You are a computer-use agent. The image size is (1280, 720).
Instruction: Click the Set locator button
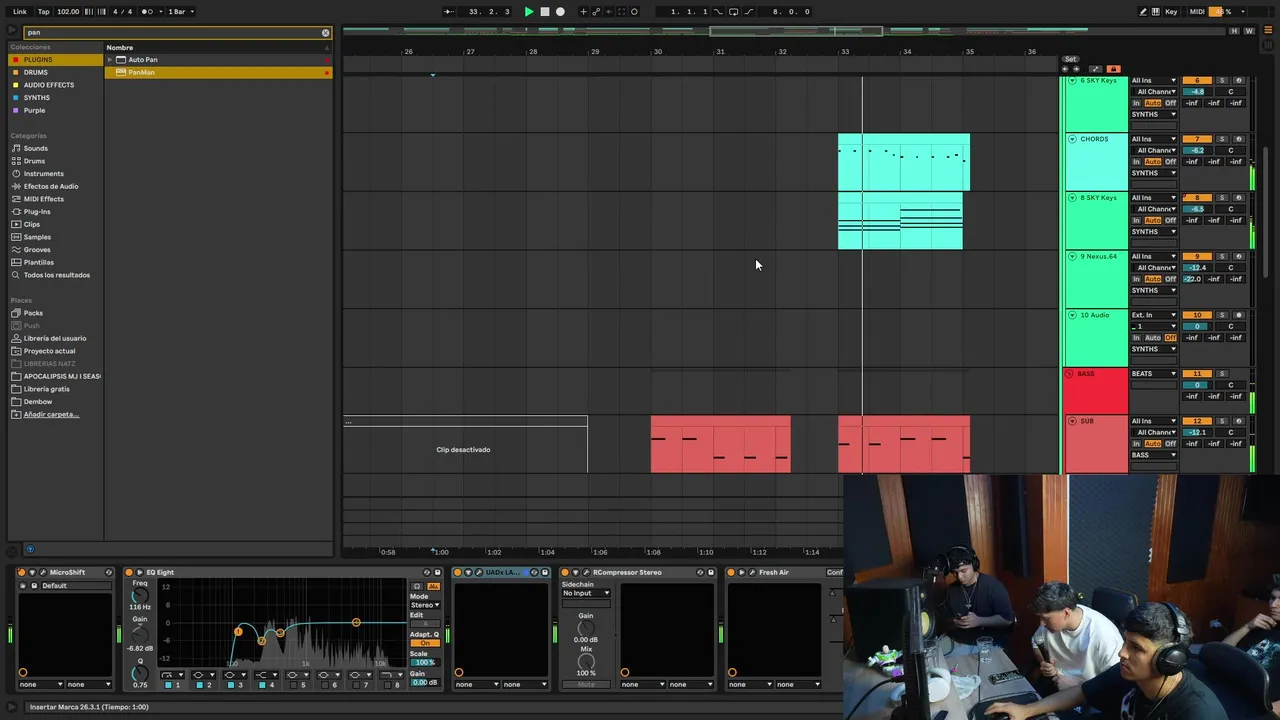pyautogui.click(x=1071, y=59)
